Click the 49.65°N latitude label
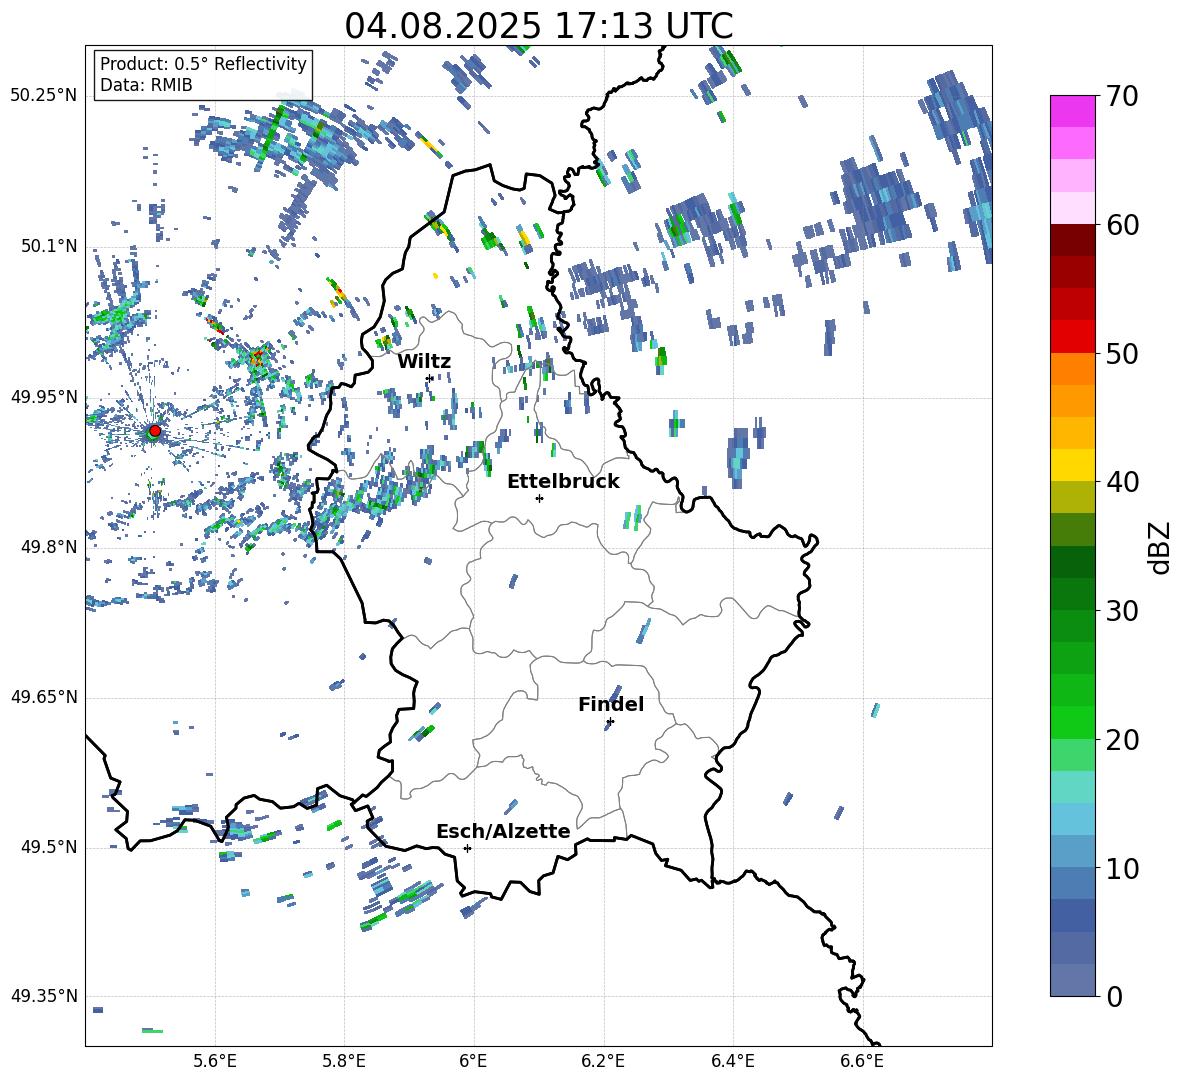This screenshot has height=1081, width=1184. coord(44,697)
